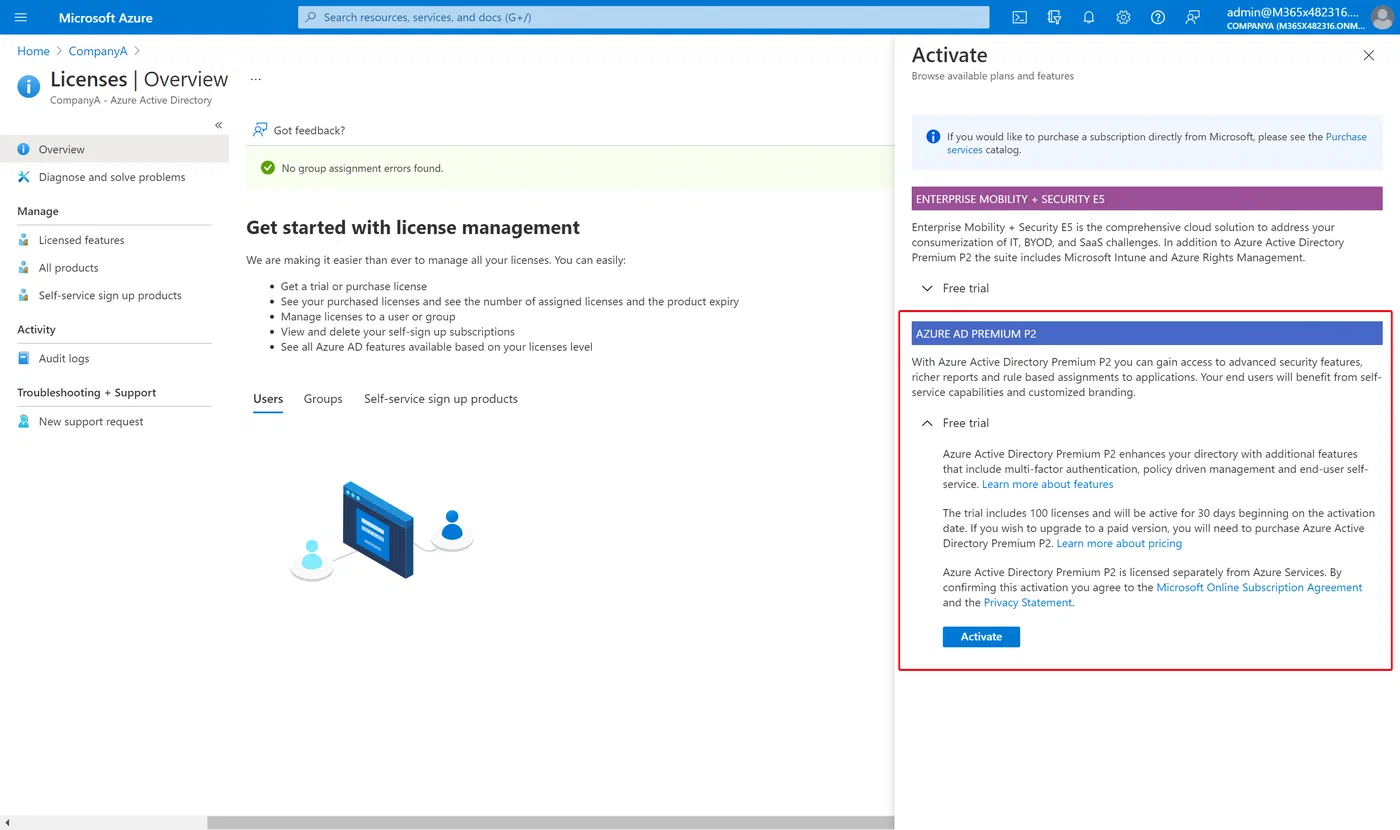This screenshot has width=1400, height=830.
Task: Click the license management illustration
Action: [x=382, y=530]
